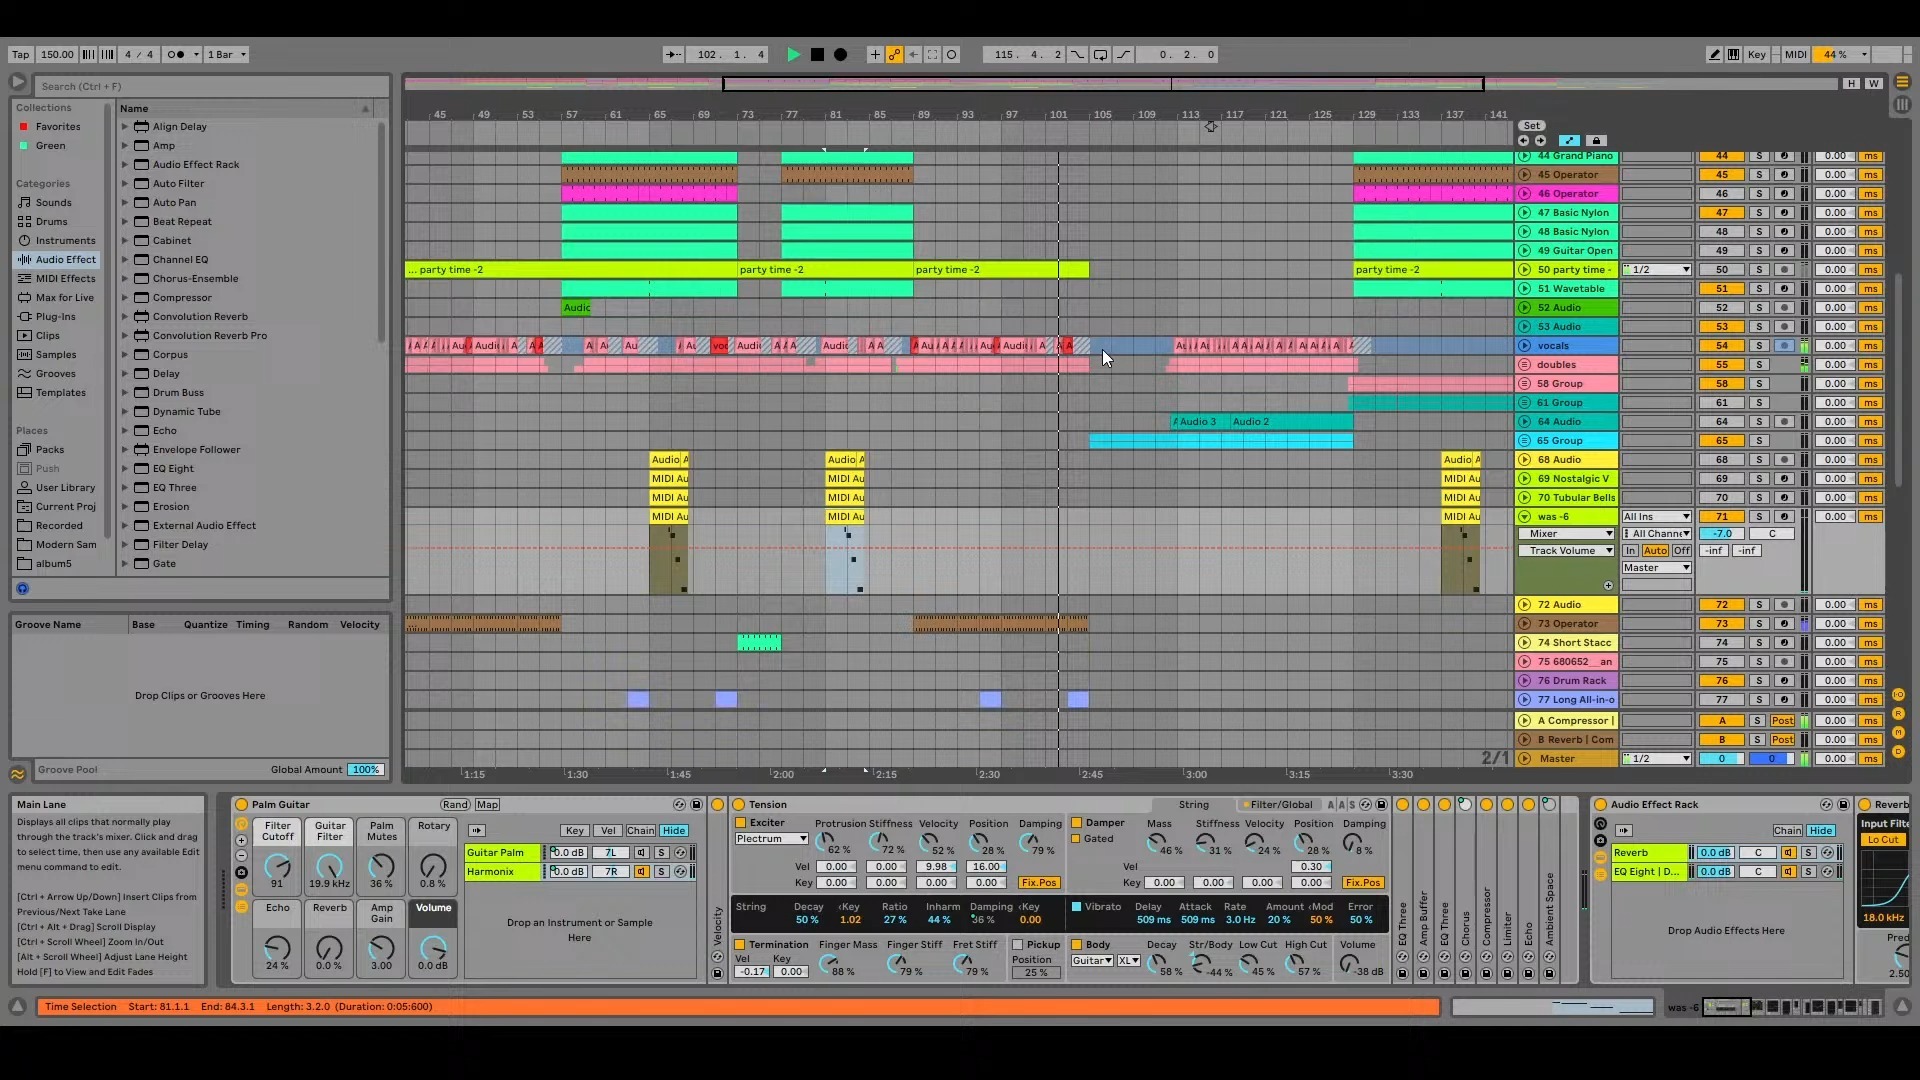
Task: Solo the vocals track
Action: pos(1759,346)
